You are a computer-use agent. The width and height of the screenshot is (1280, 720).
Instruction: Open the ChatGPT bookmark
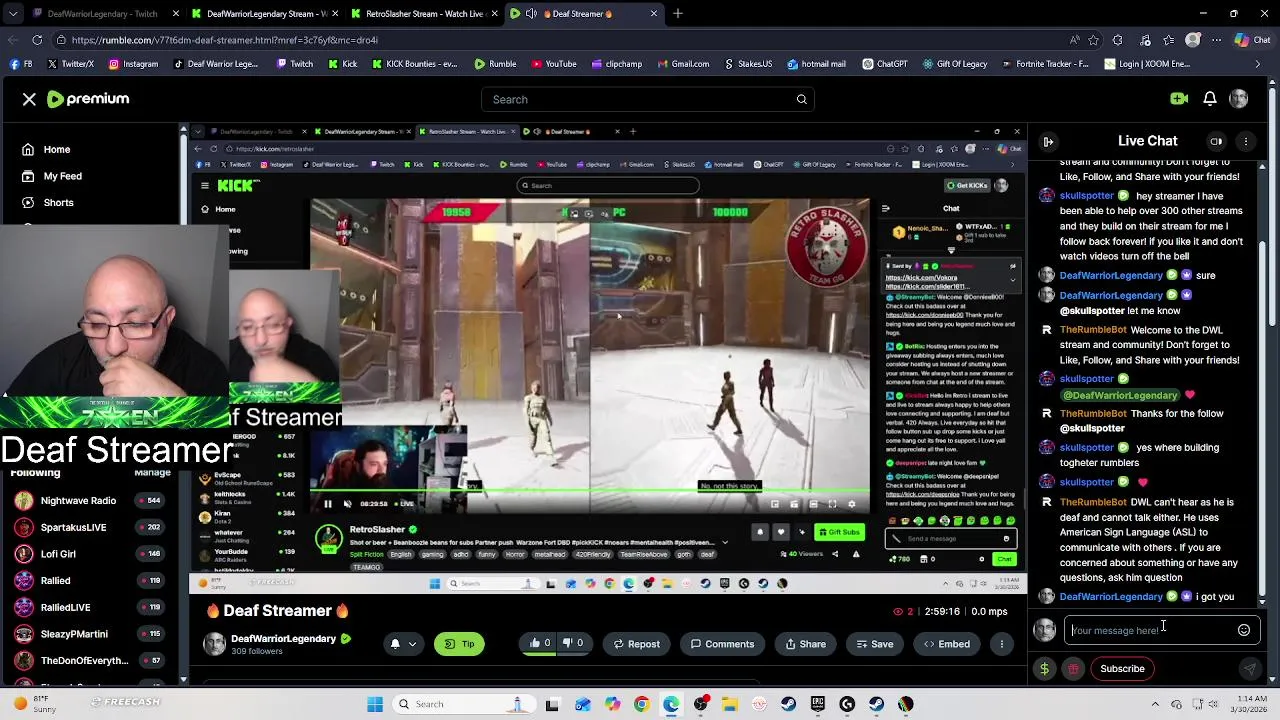click(884, 64)
